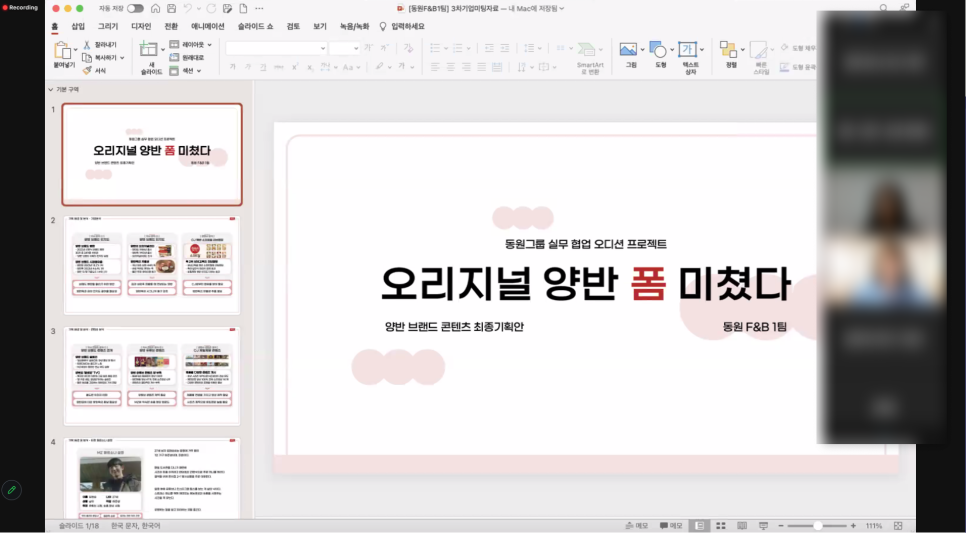Click the 복사하기 copy button
This screenshot has height=533, width=966.
click(x=100, y=58)
